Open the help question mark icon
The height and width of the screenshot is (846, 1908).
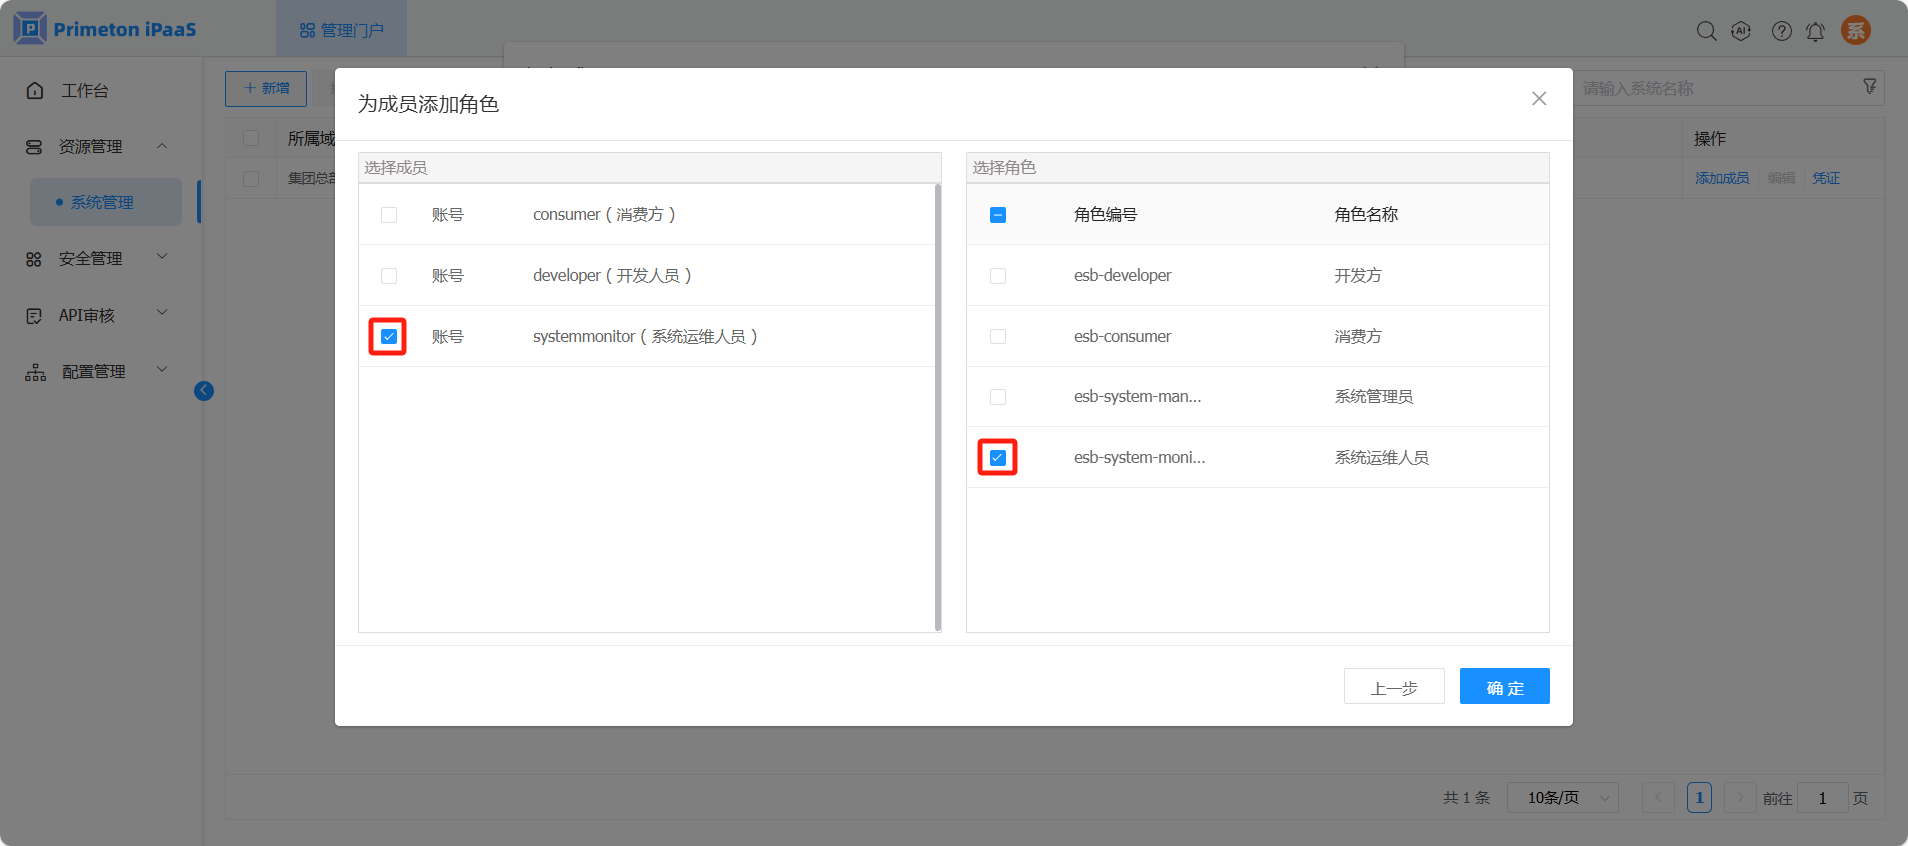tap(1781, 31)
